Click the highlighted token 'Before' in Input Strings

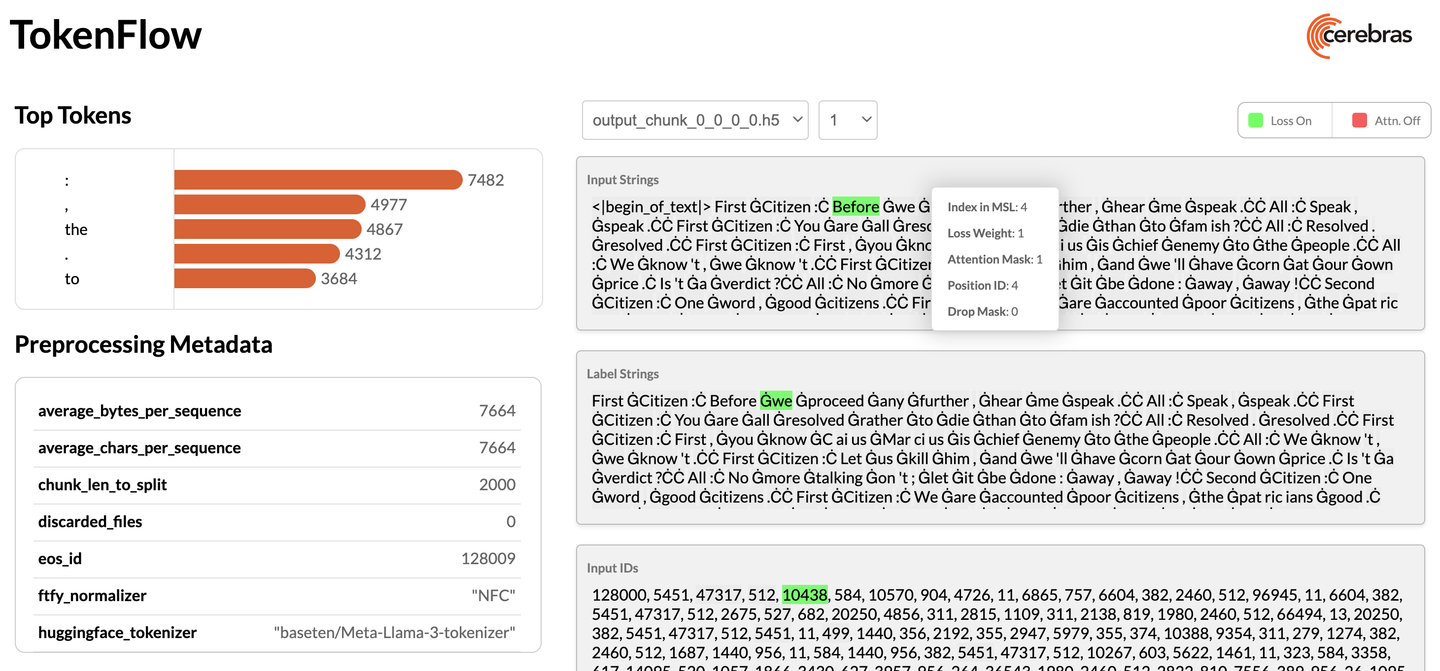[856, 207]
